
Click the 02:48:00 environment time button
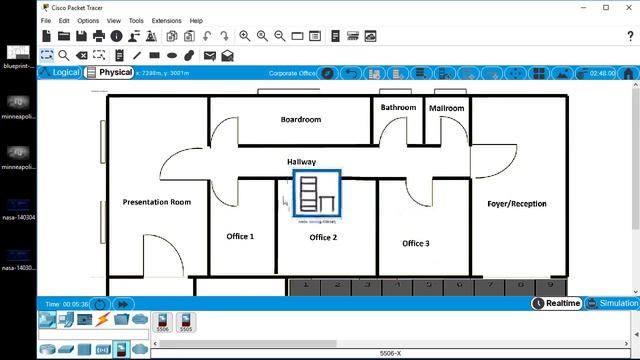596,73
